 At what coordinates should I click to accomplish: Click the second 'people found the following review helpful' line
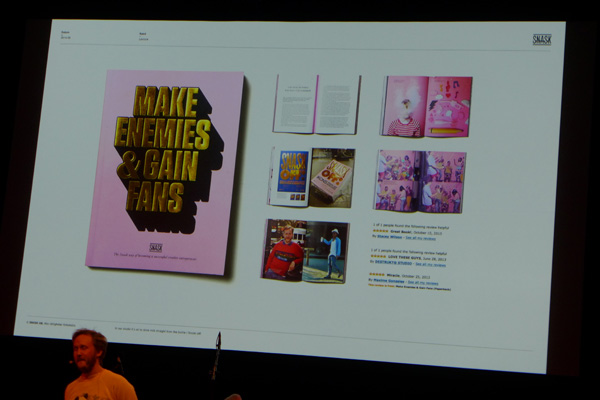click(409, 251)
